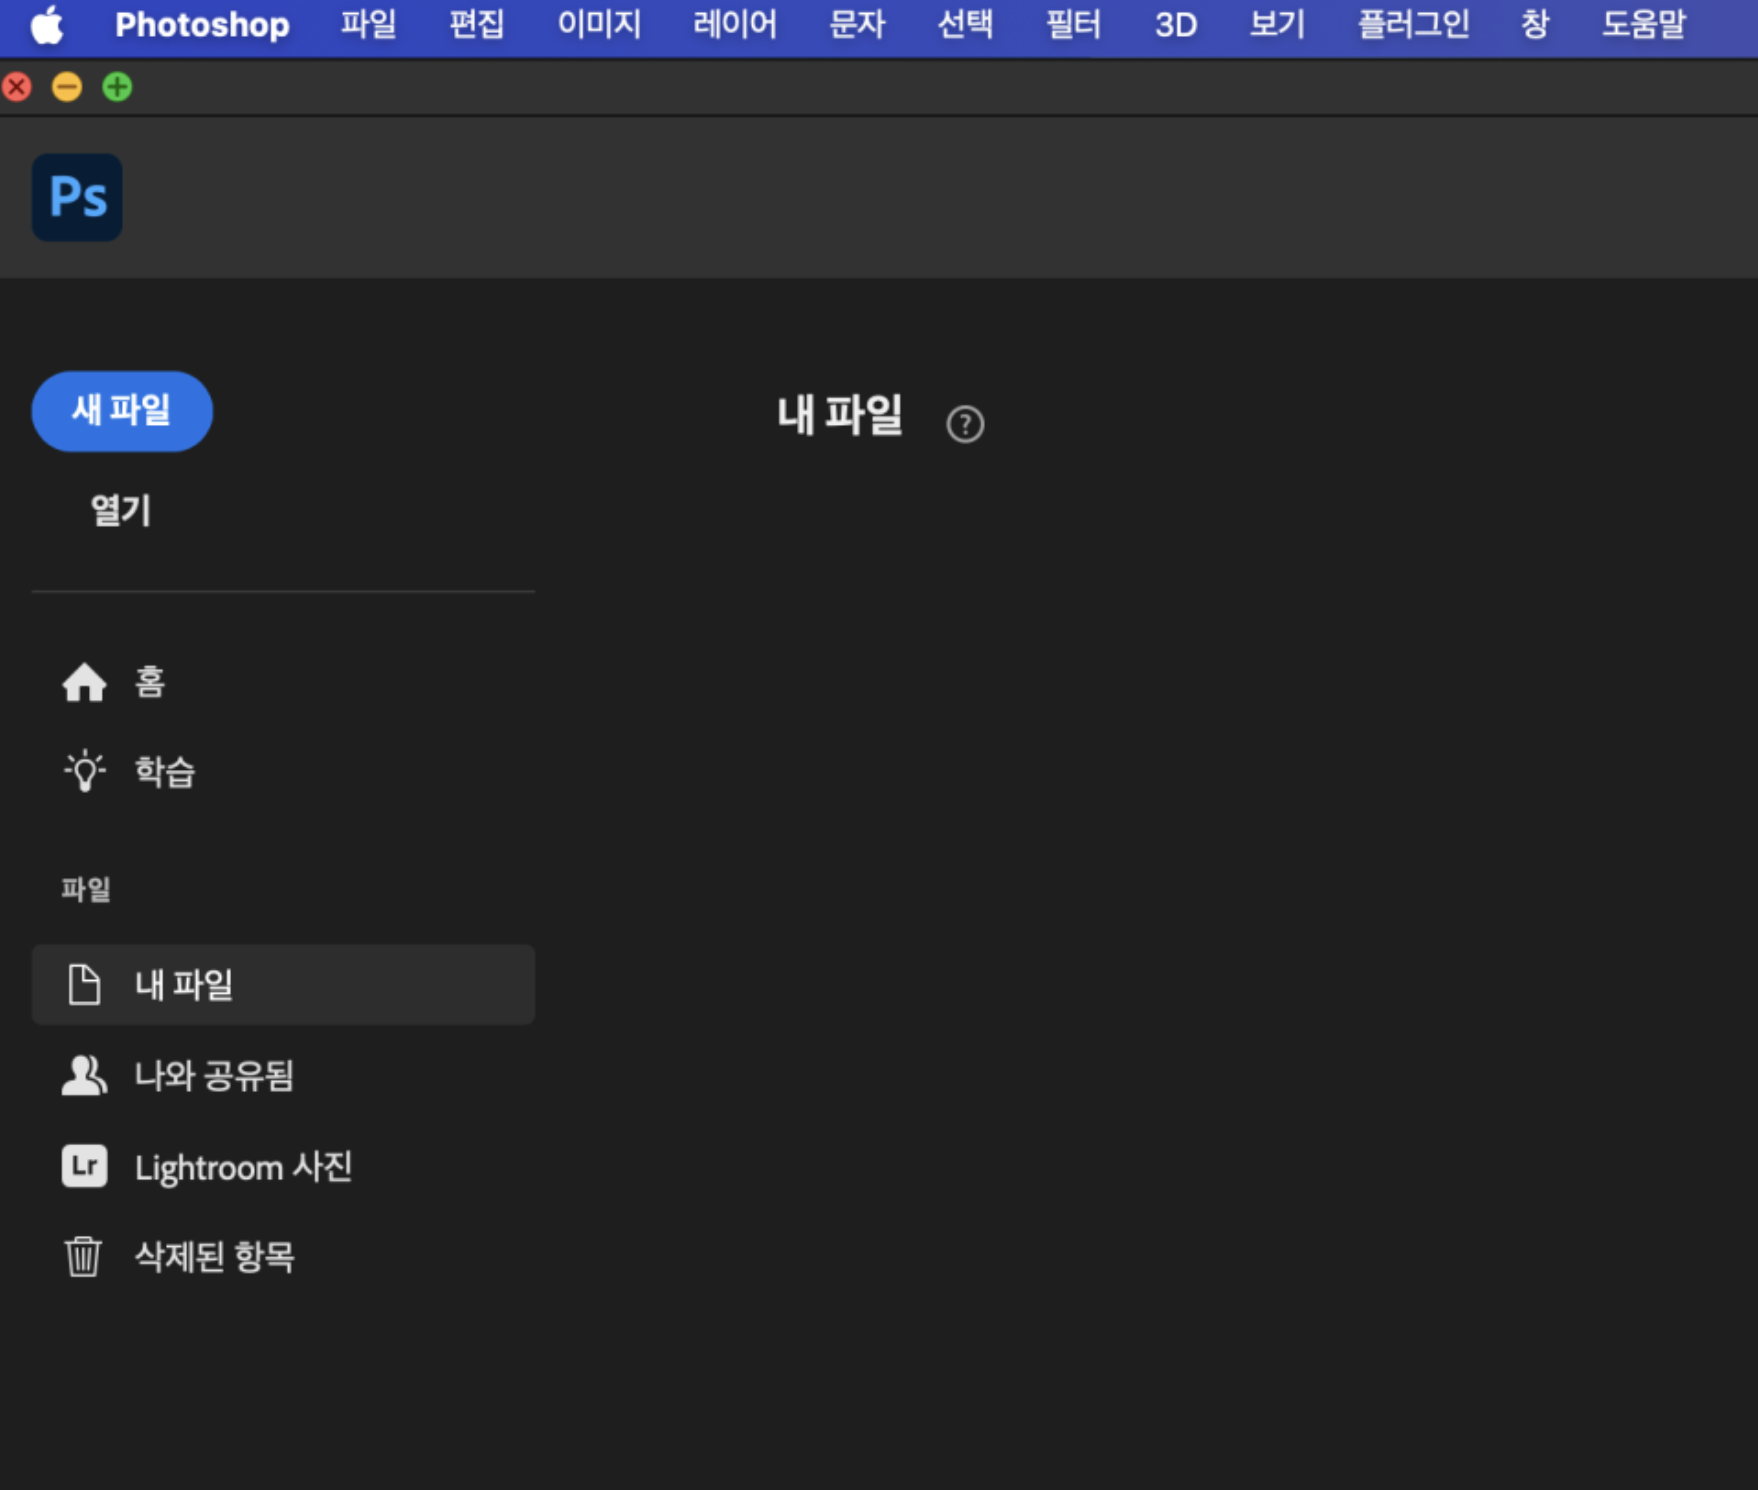Open the 보기 menu
The image size is (1758, 1490).
click(x=1277, y=24)
